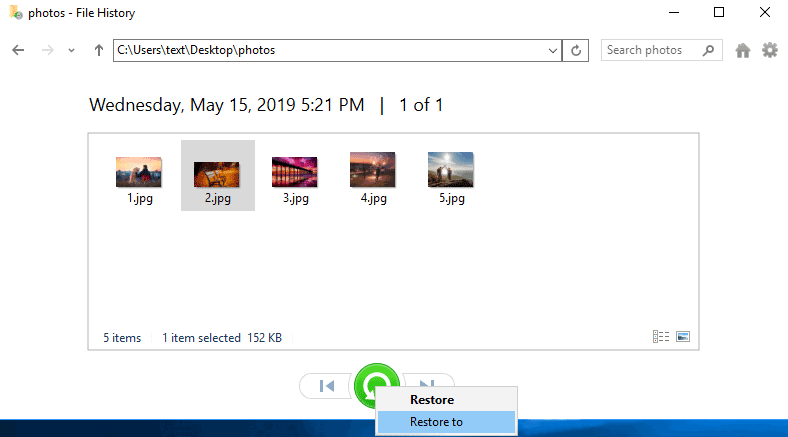Refresh the photos folder view
The image size is (788, 437).
[577, 50]
